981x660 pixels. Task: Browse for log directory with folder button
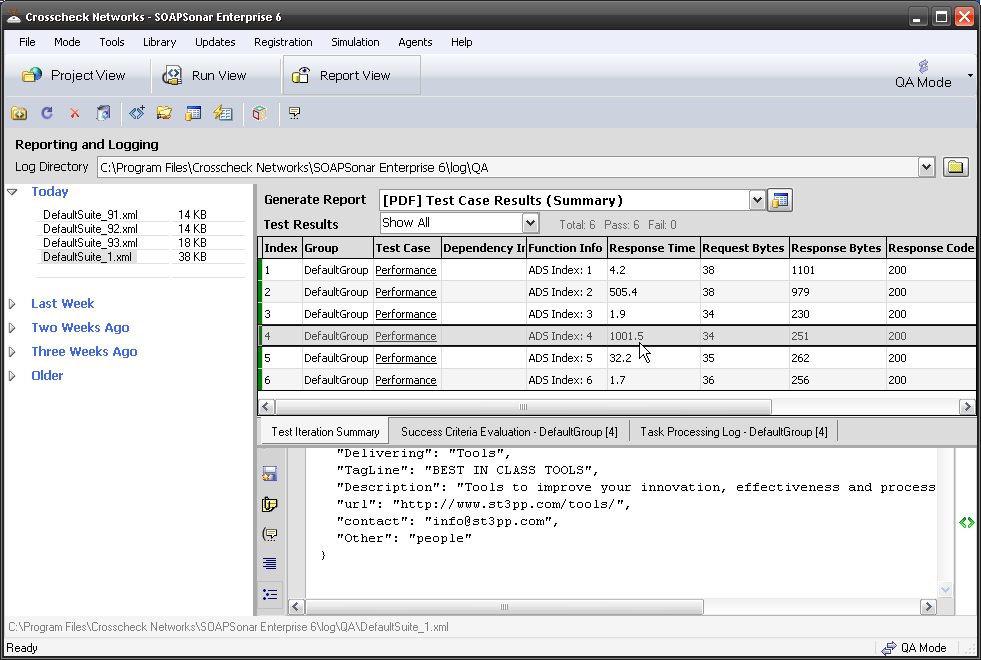pos(955,167)
